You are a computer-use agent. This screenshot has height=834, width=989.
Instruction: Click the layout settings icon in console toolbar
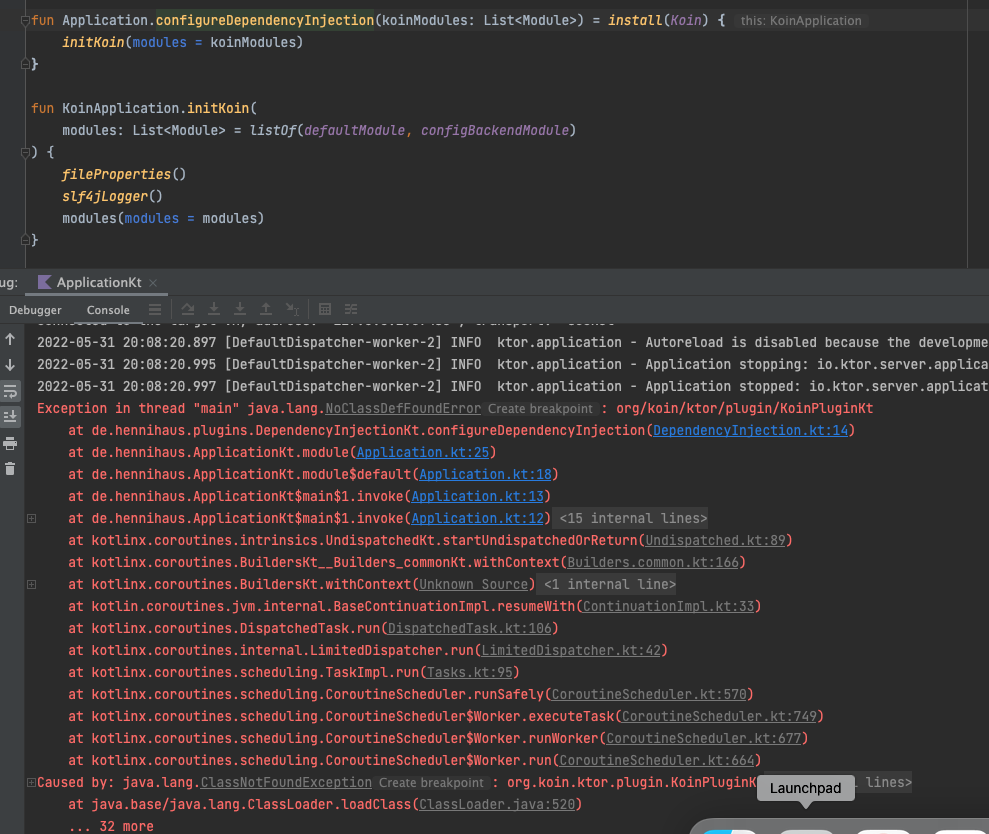pyautogui.click(x=350, y=309)
